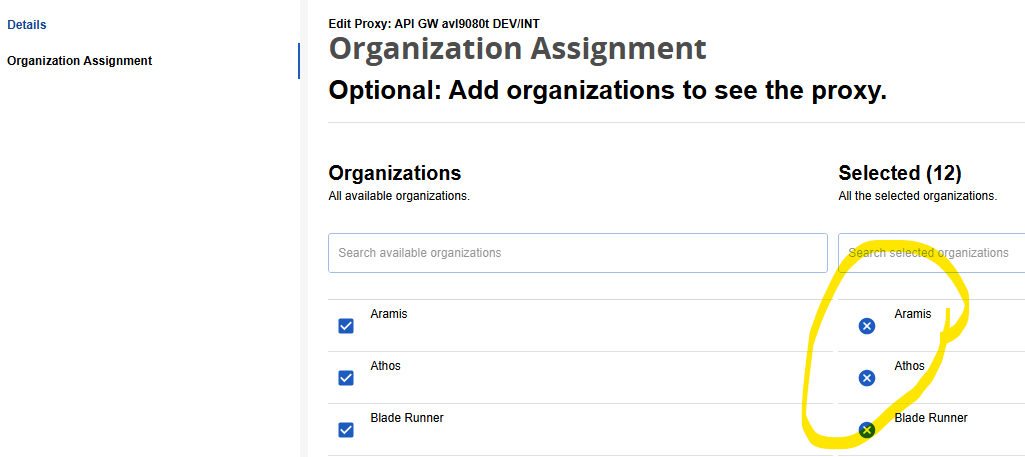Toggle the Athos organization checkbox
This screenshot has width=1025, height=457.
pyautogui.click(x=346, y=378)
